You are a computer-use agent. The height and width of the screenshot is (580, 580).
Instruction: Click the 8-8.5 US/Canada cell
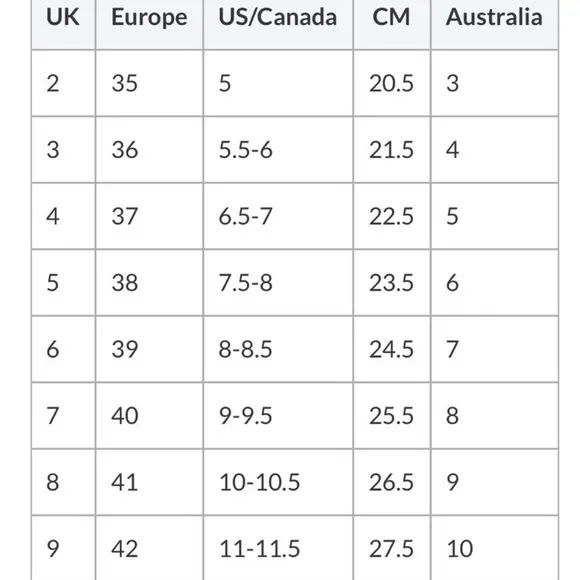278,349
